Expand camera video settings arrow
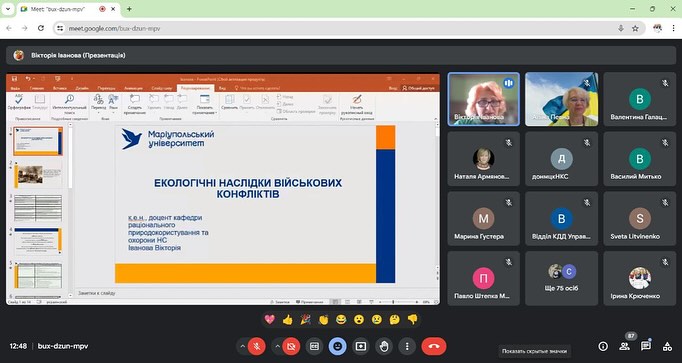This screenshot has width=682, height=363. pos(277,346)
